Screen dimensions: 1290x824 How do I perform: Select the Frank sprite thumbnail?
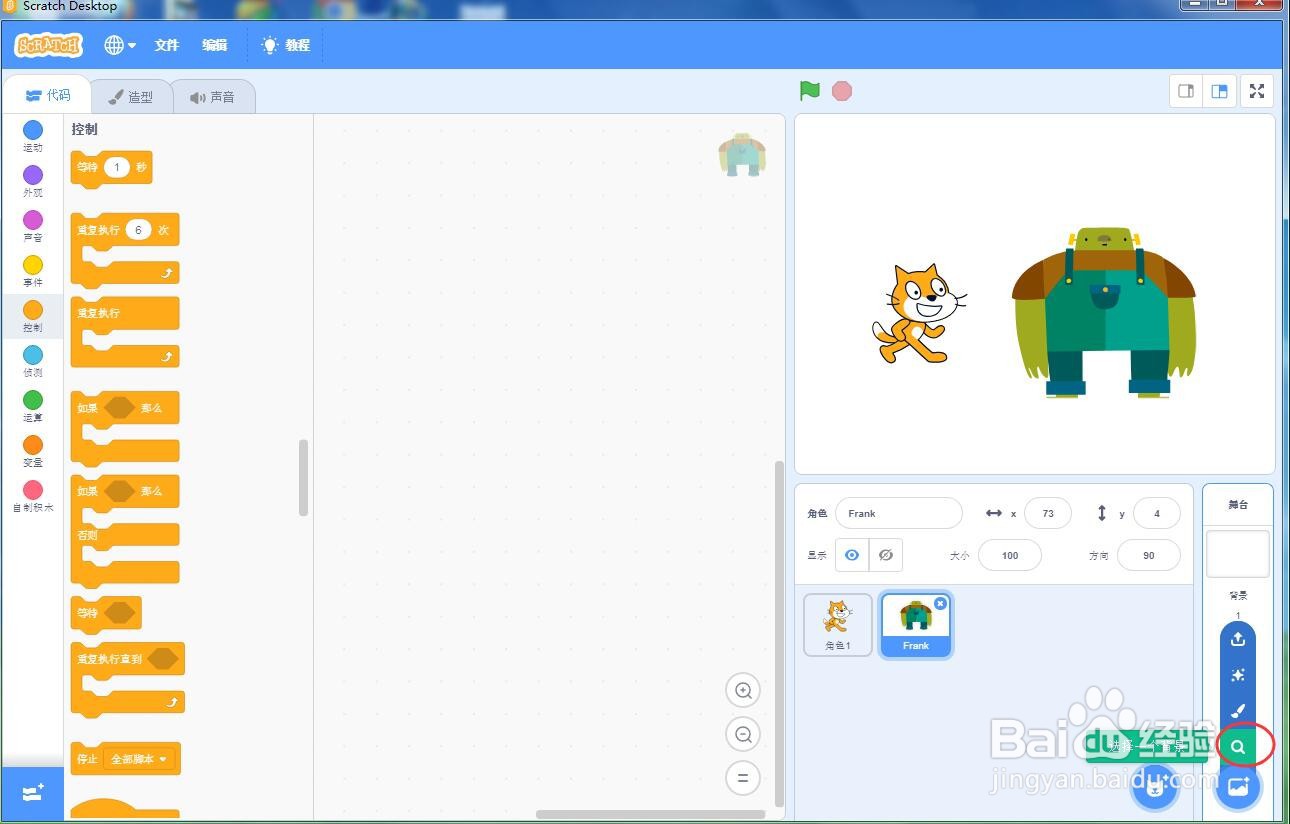pyautogui.click(x=916, y=625)
